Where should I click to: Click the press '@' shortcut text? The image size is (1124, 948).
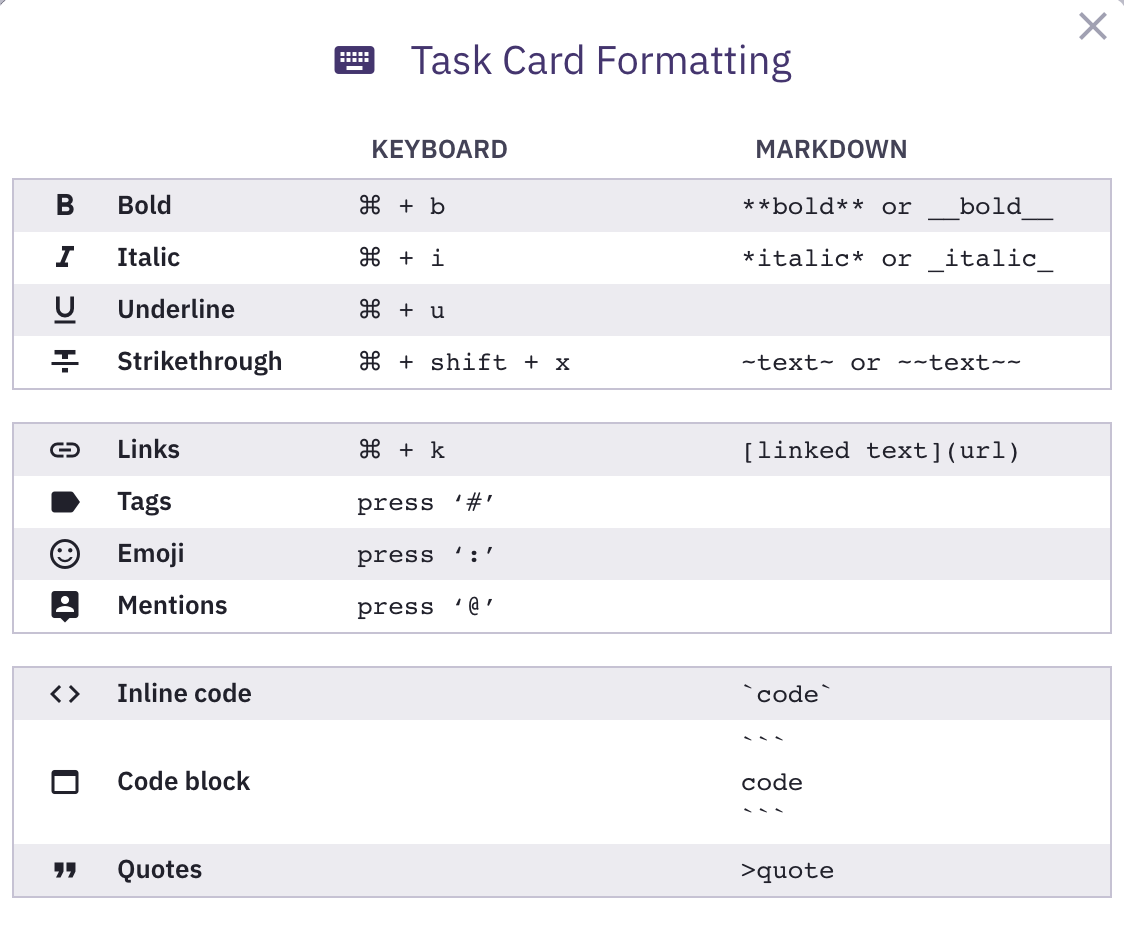click(425, 607)
